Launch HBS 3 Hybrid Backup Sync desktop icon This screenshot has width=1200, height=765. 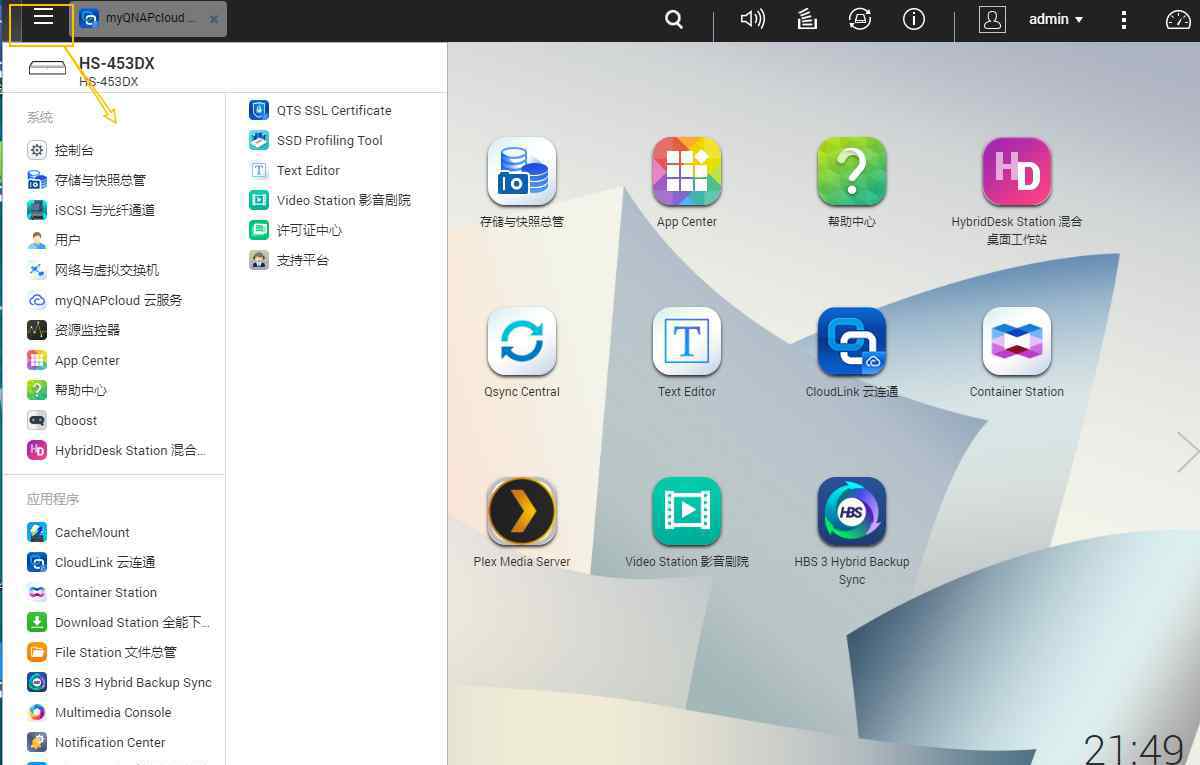[x=852, y=512]
